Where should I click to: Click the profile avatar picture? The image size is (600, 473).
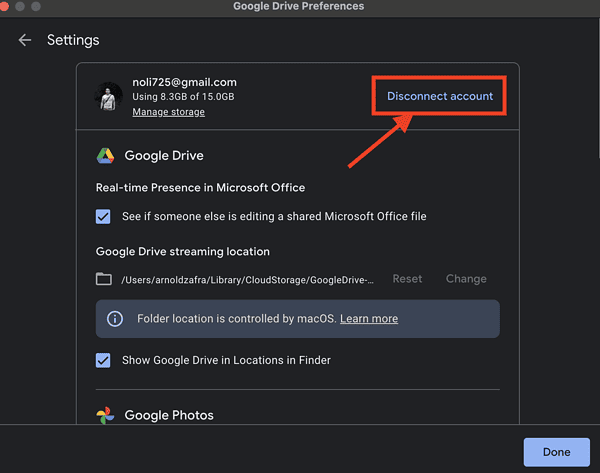coord(109,97)
